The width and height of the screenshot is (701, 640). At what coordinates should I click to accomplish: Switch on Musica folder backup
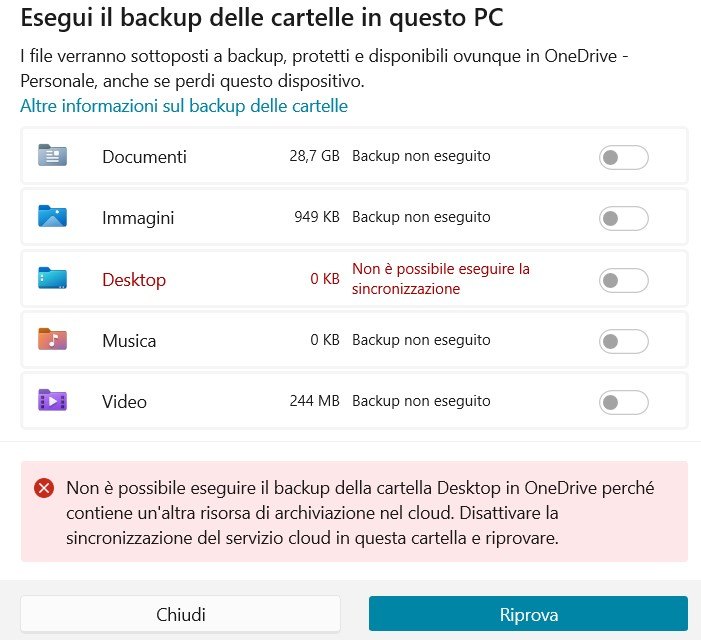pyautogui.click(x=624, y=341)
